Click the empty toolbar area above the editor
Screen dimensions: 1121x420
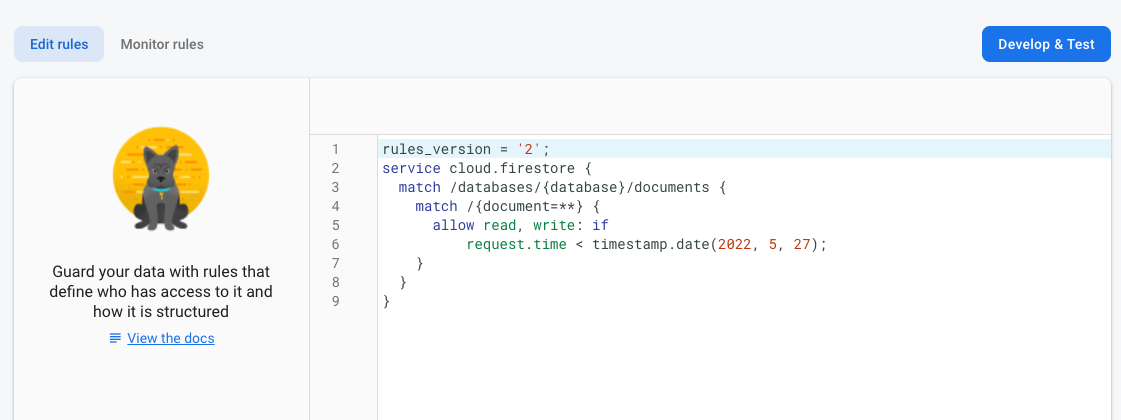click(x=710, y=105)
